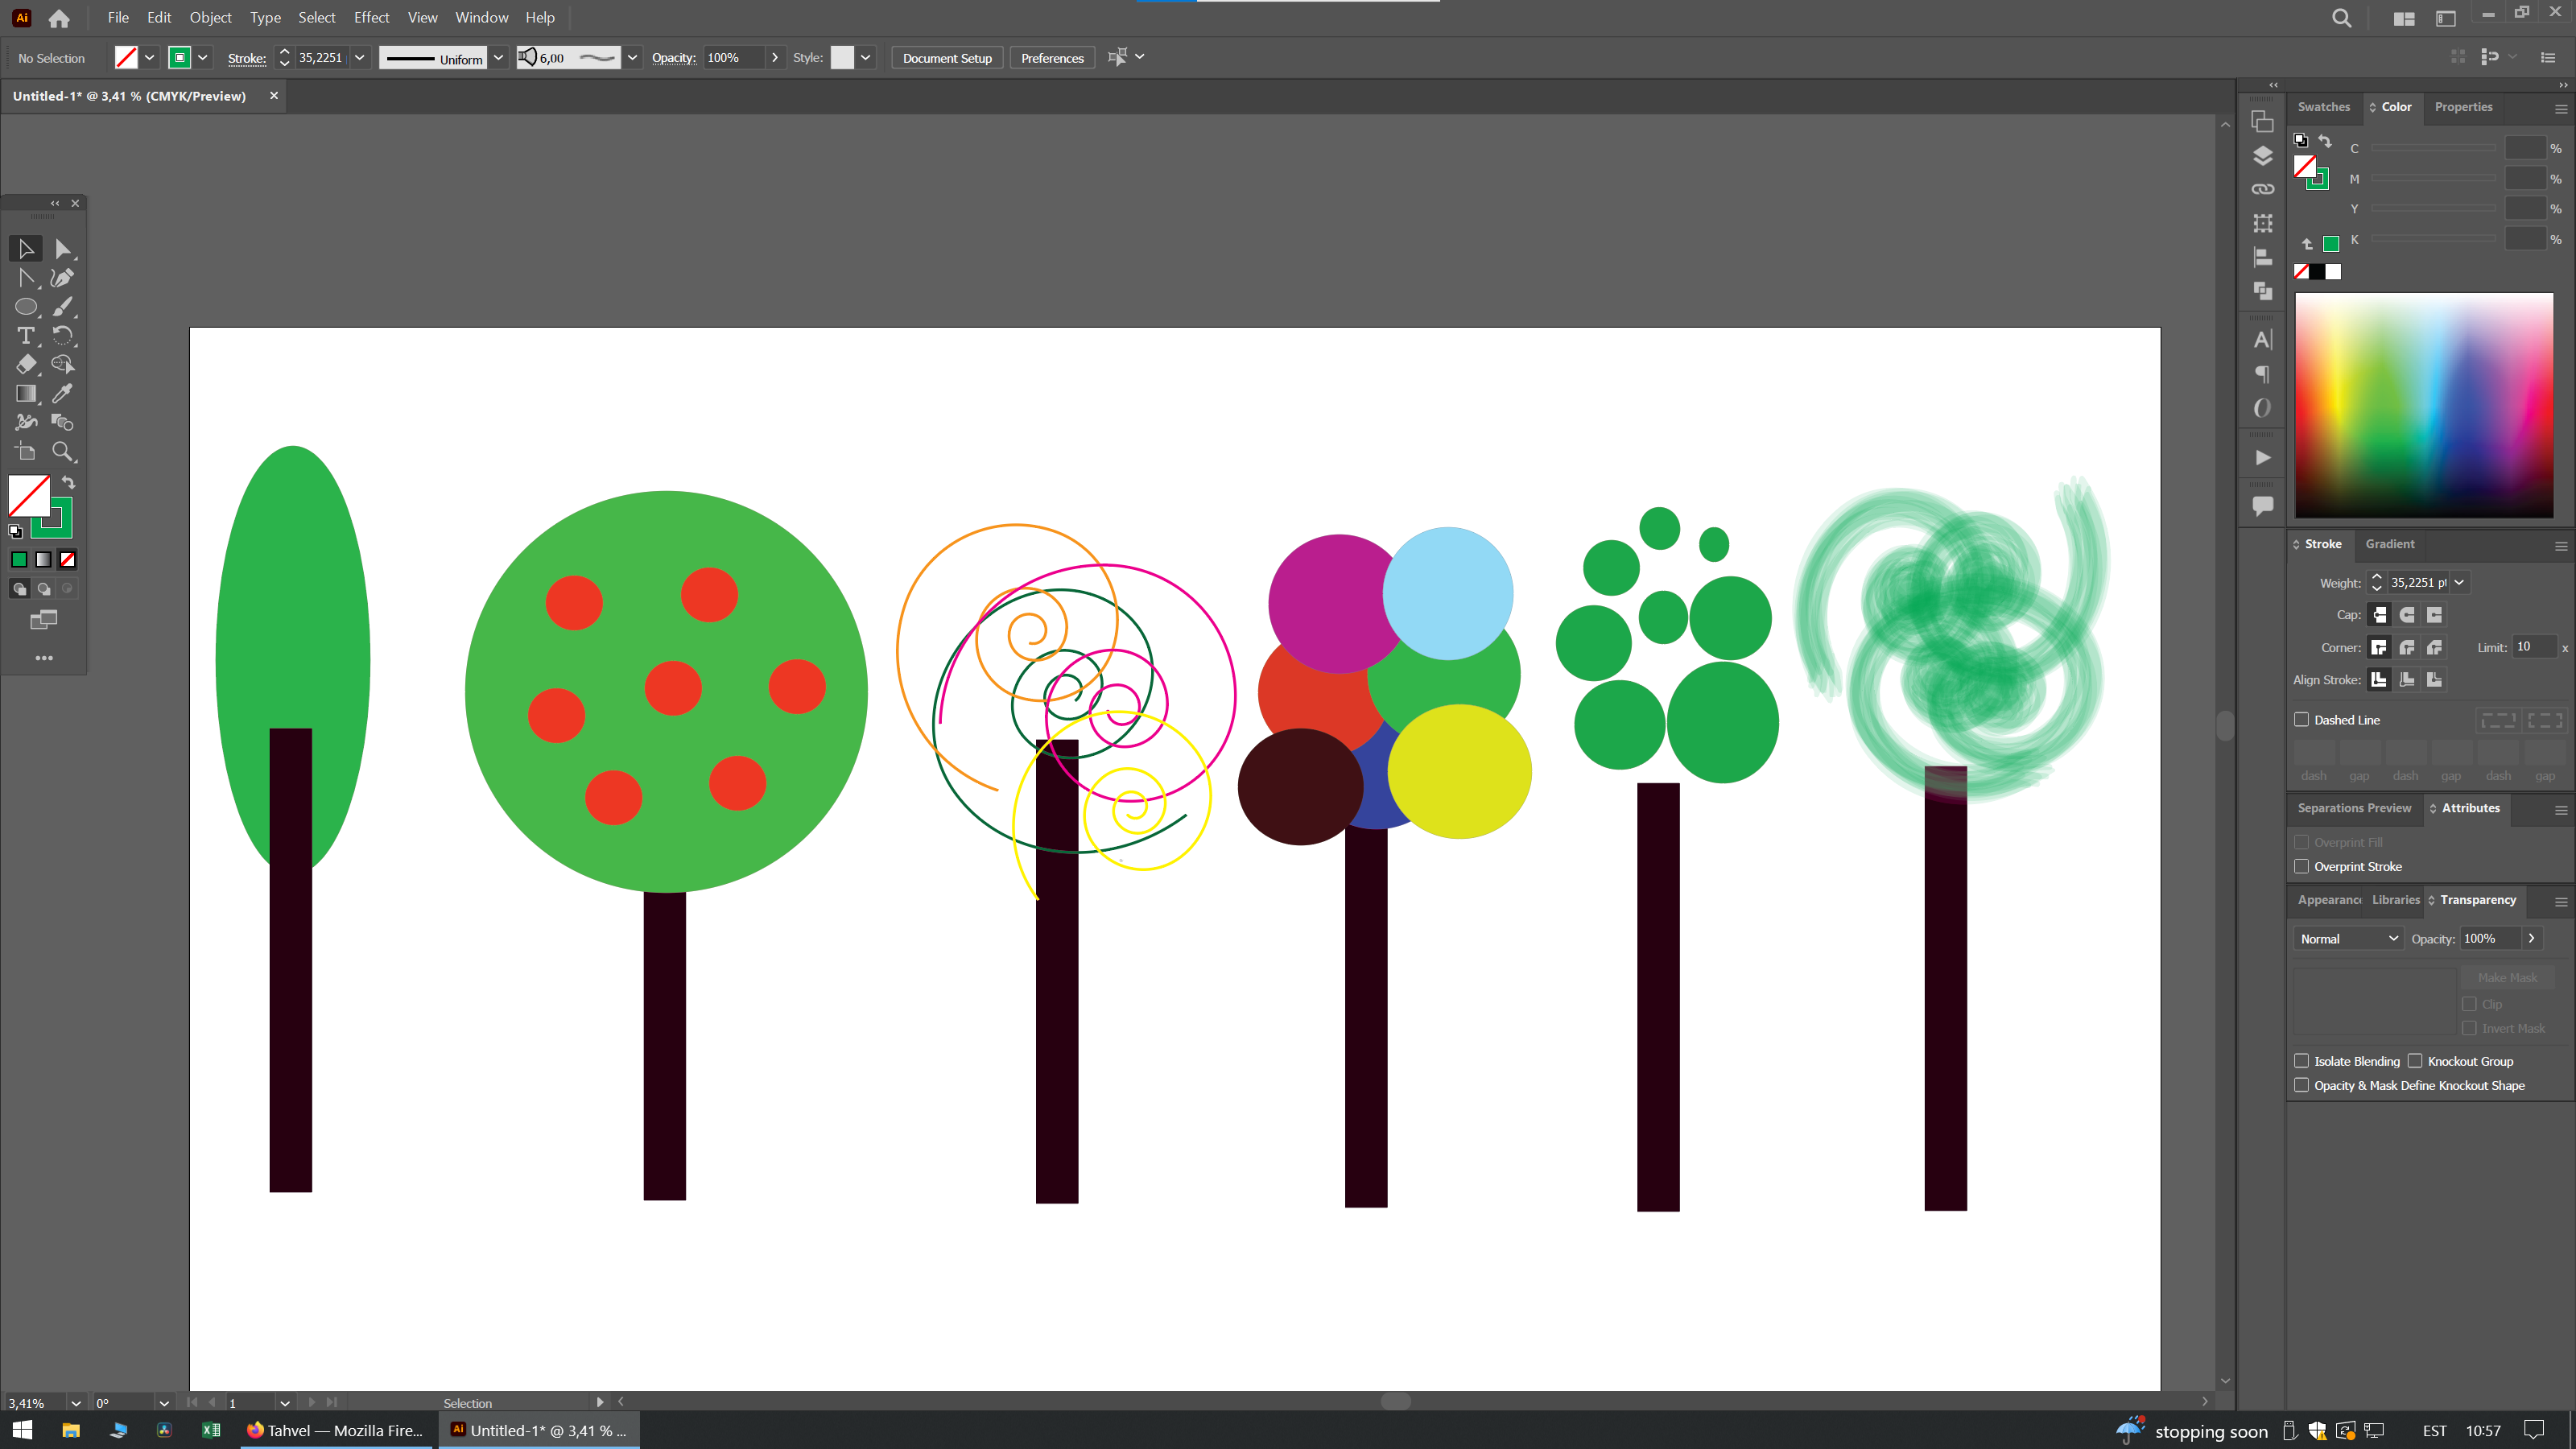Open the Paragraph panel icon
The image size is (2576, 1449).
click(x=2262, y=374)
